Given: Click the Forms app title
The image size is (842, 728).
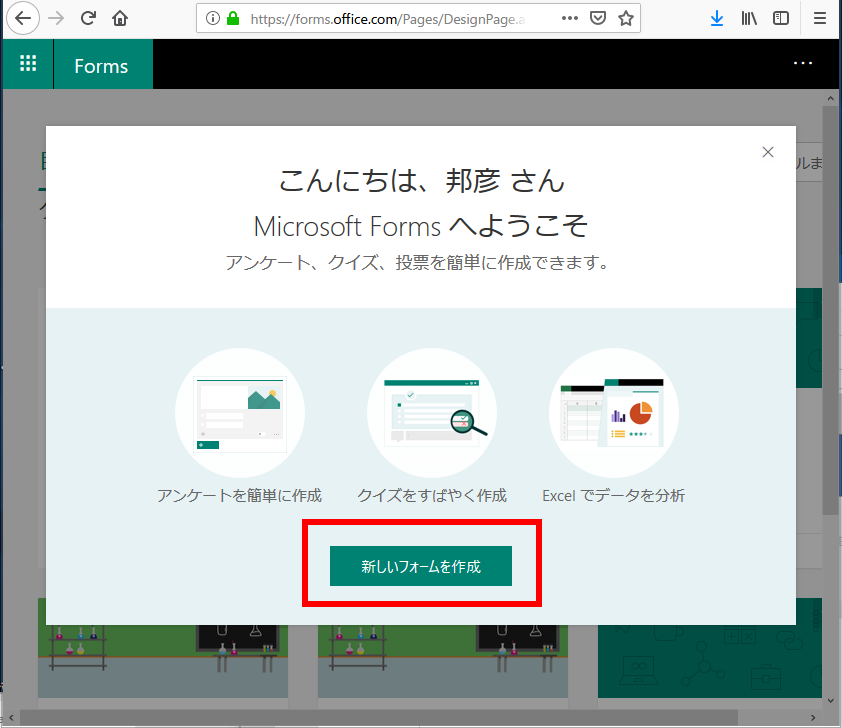Looking at the screenshot, I should [x=101, y=66].
